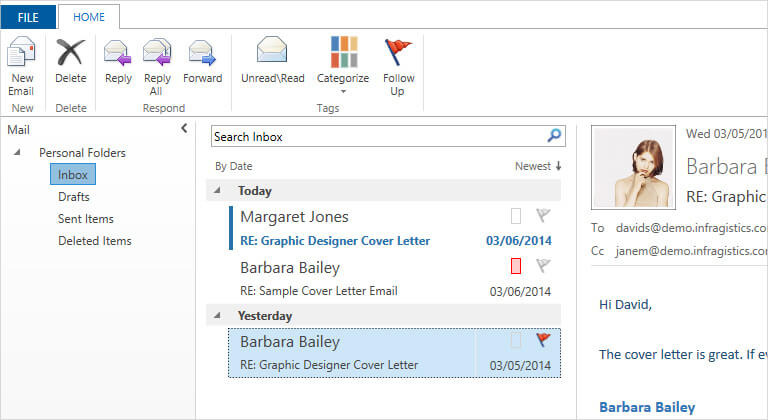The image size is (768, 420).
Task: Open the FILE tab
Action: (28, 16)
